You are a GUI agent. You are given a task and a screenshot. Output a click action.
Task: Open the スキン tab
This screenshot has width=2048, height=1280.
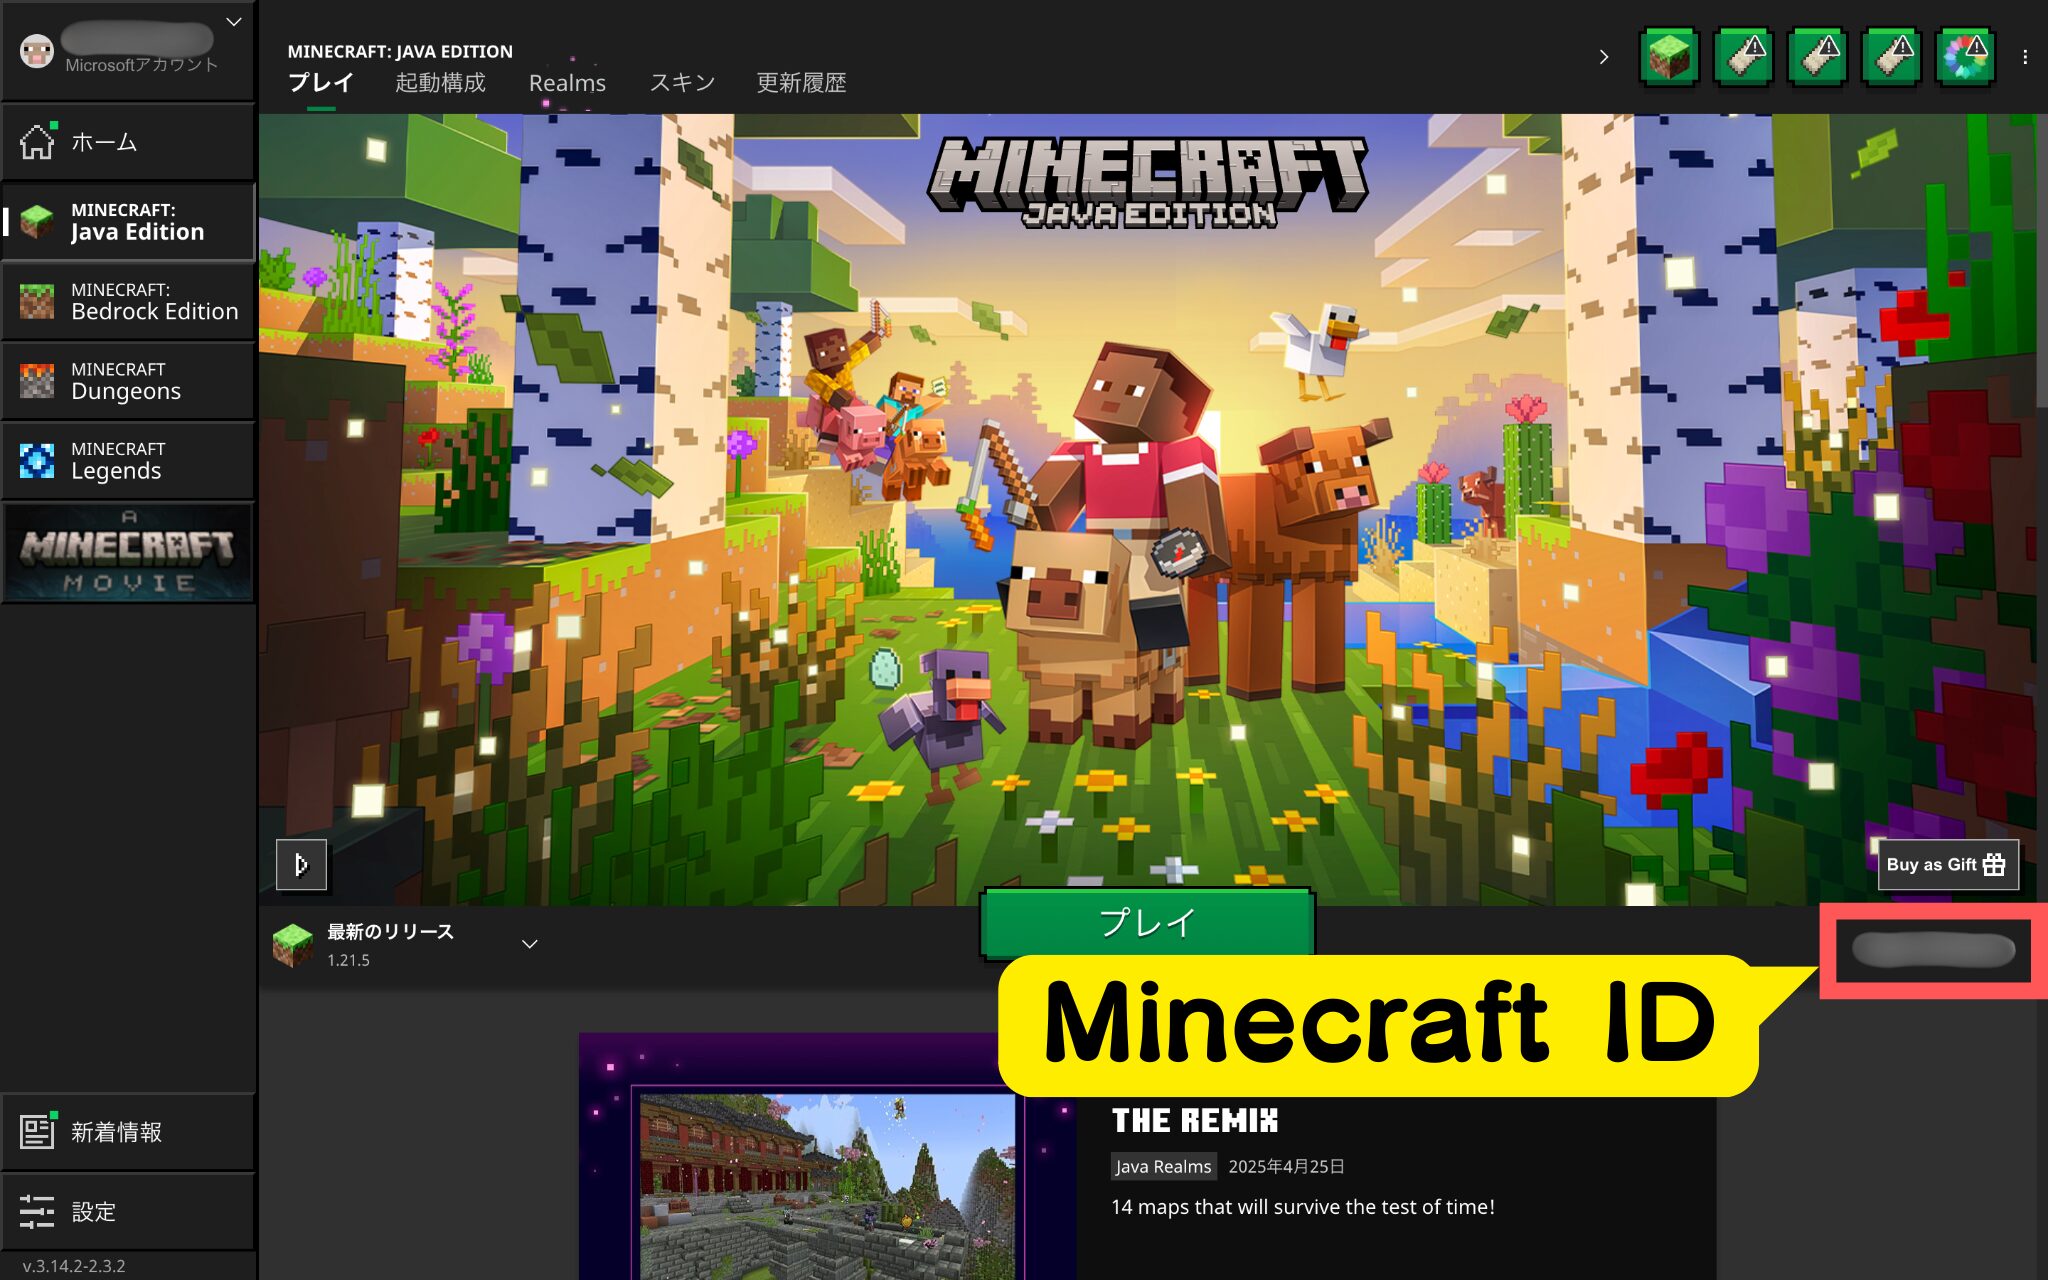682,83
